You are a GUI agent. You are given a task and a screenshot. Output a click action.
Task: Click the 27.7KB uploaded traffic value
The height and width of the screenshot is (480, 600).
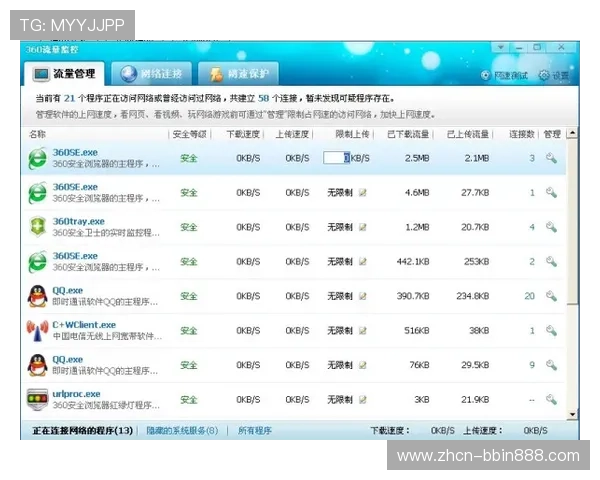pos(475,193)
